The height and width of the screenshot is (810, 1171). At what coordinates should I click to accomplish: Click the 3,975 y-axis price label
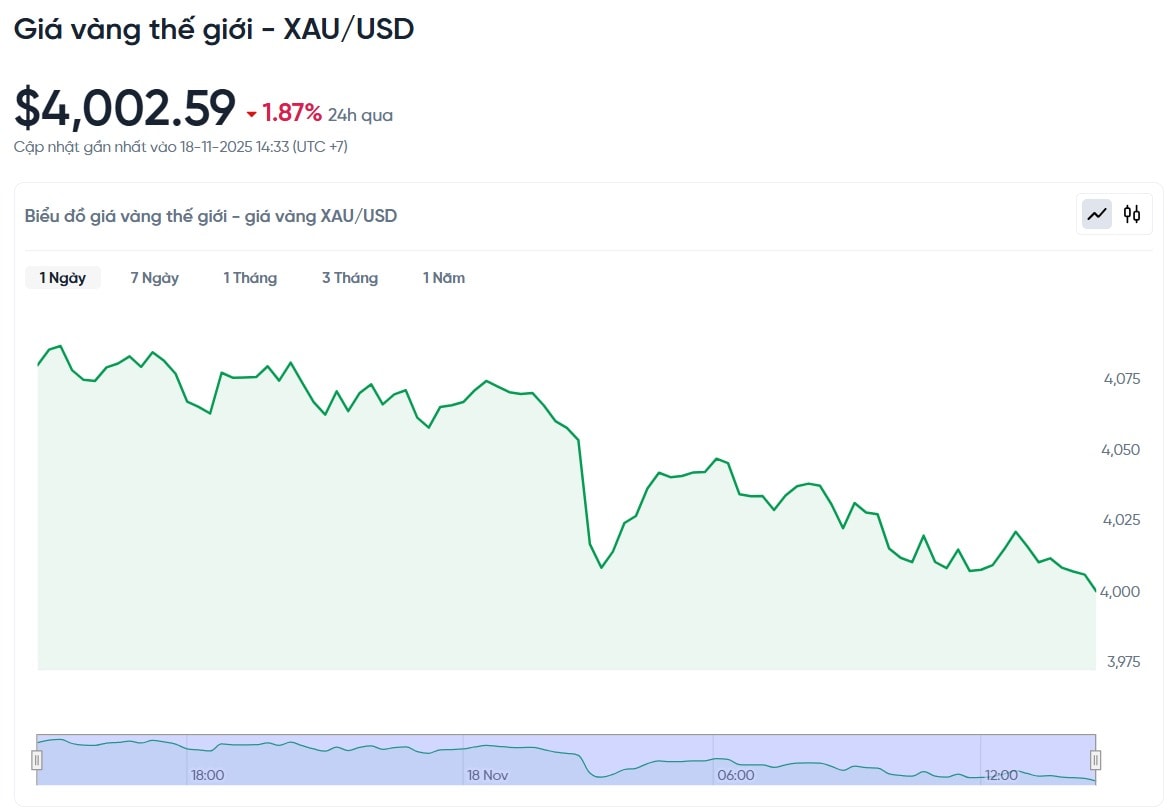(x=1123, y=662)
